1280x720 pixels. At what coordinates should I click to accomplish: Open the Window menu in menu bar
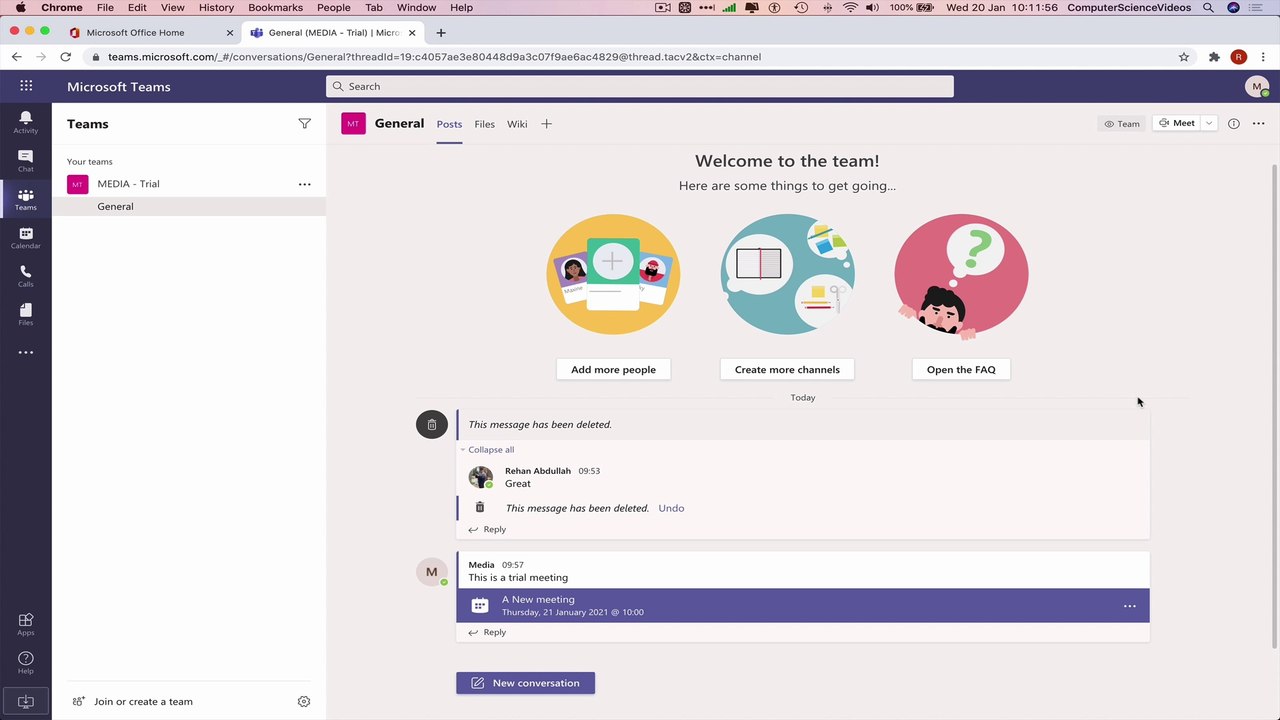(x=416, y=7)
